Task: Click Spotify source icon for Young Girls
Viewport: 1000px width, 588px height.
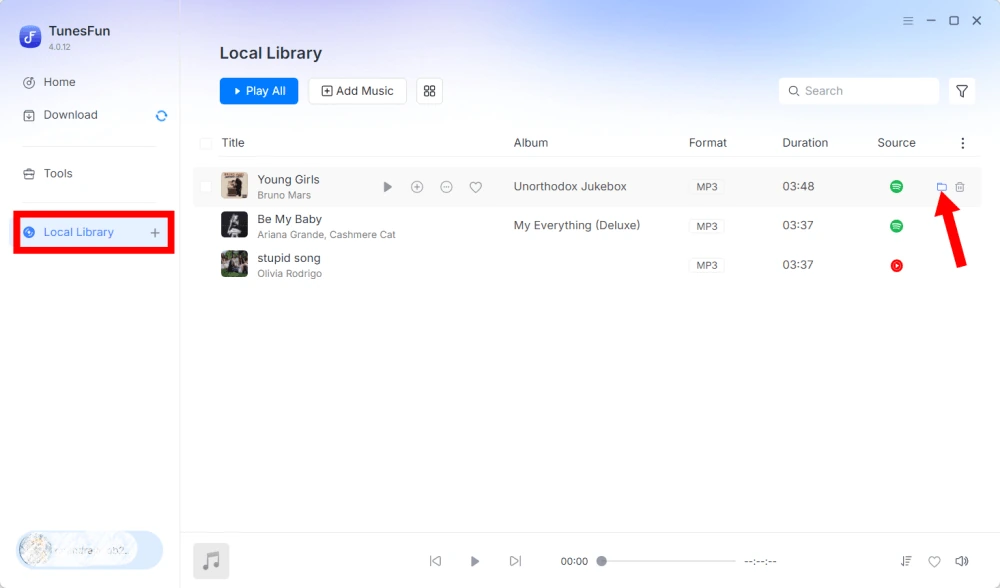Action: click(897, 187)
